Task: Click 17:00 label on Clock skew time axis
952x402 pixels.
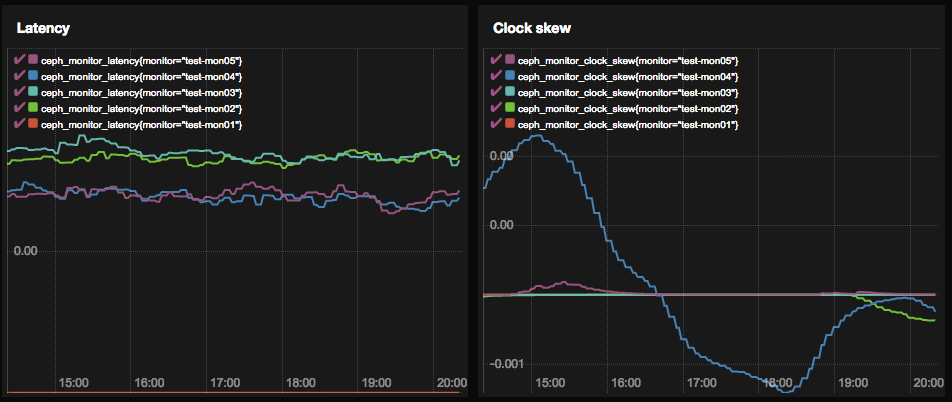Action: 701,383
